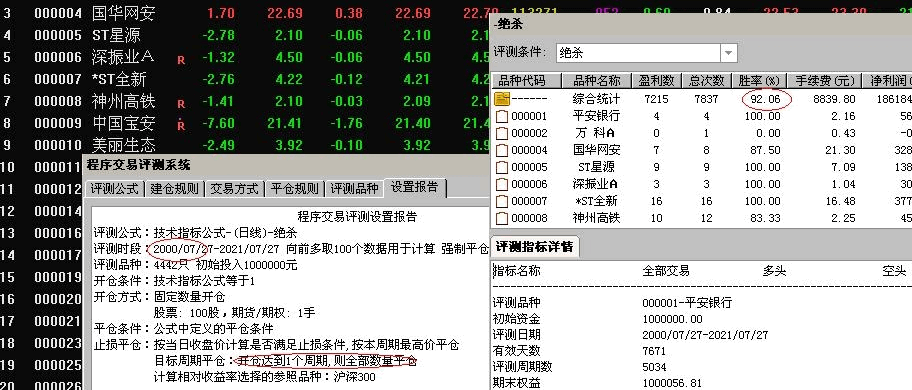The width and height of the screenshot is (912, 390).
Task: Click the 评测品种 4442只 line in report
Action: pos(195,265)
